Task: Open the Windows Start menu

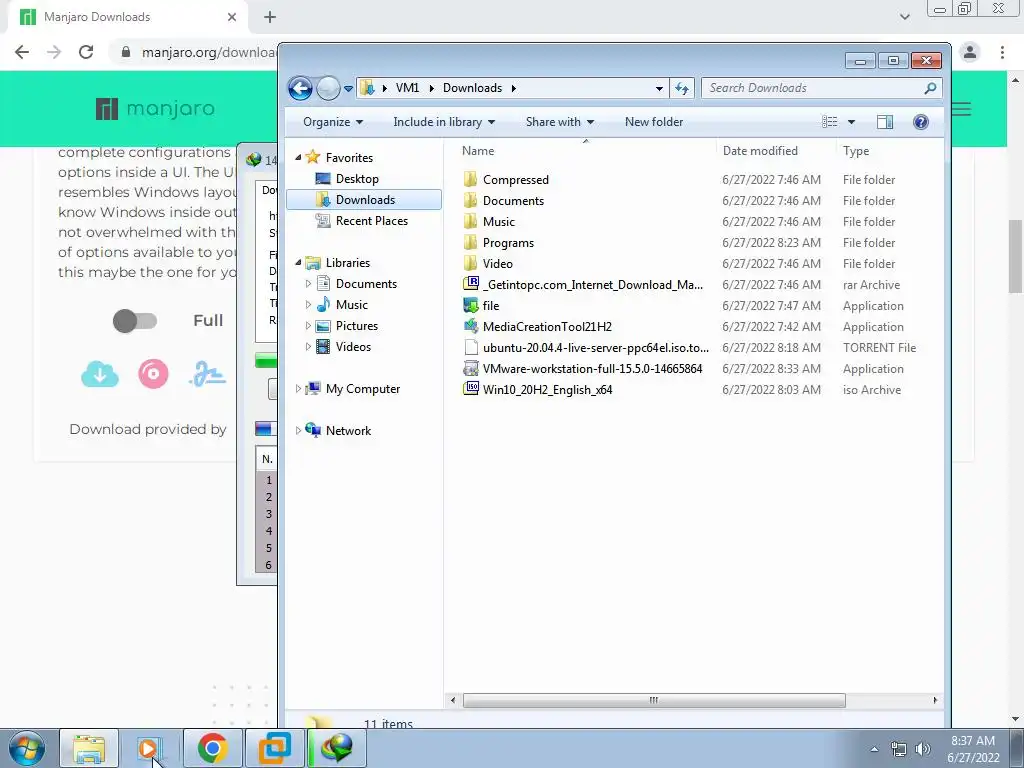Action: 27,748
